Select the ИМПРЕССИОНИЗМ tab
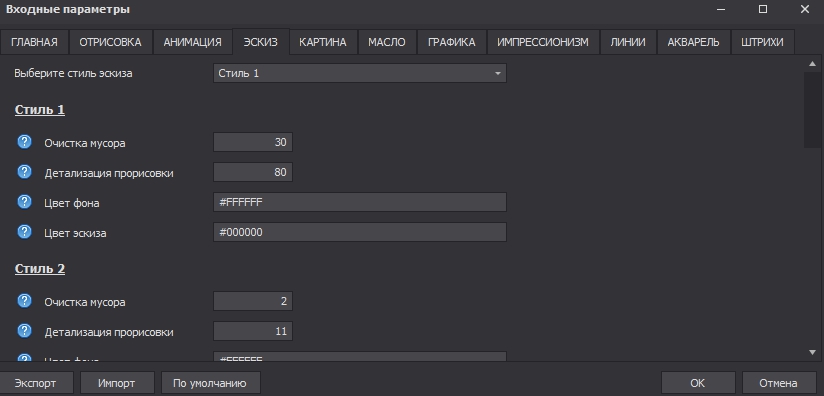The width and height of the screenshot is (824, 396). coord(543,42)
